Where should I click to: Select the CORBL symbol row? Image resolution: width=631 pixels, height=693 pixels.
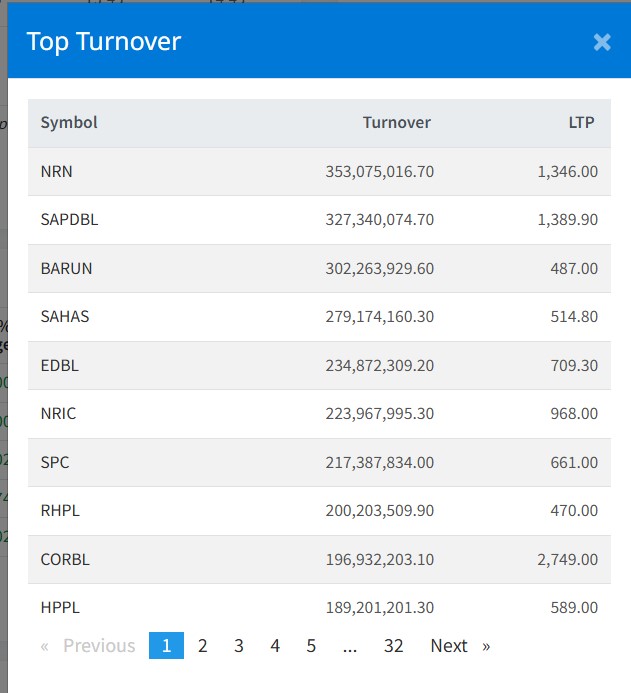65,559
